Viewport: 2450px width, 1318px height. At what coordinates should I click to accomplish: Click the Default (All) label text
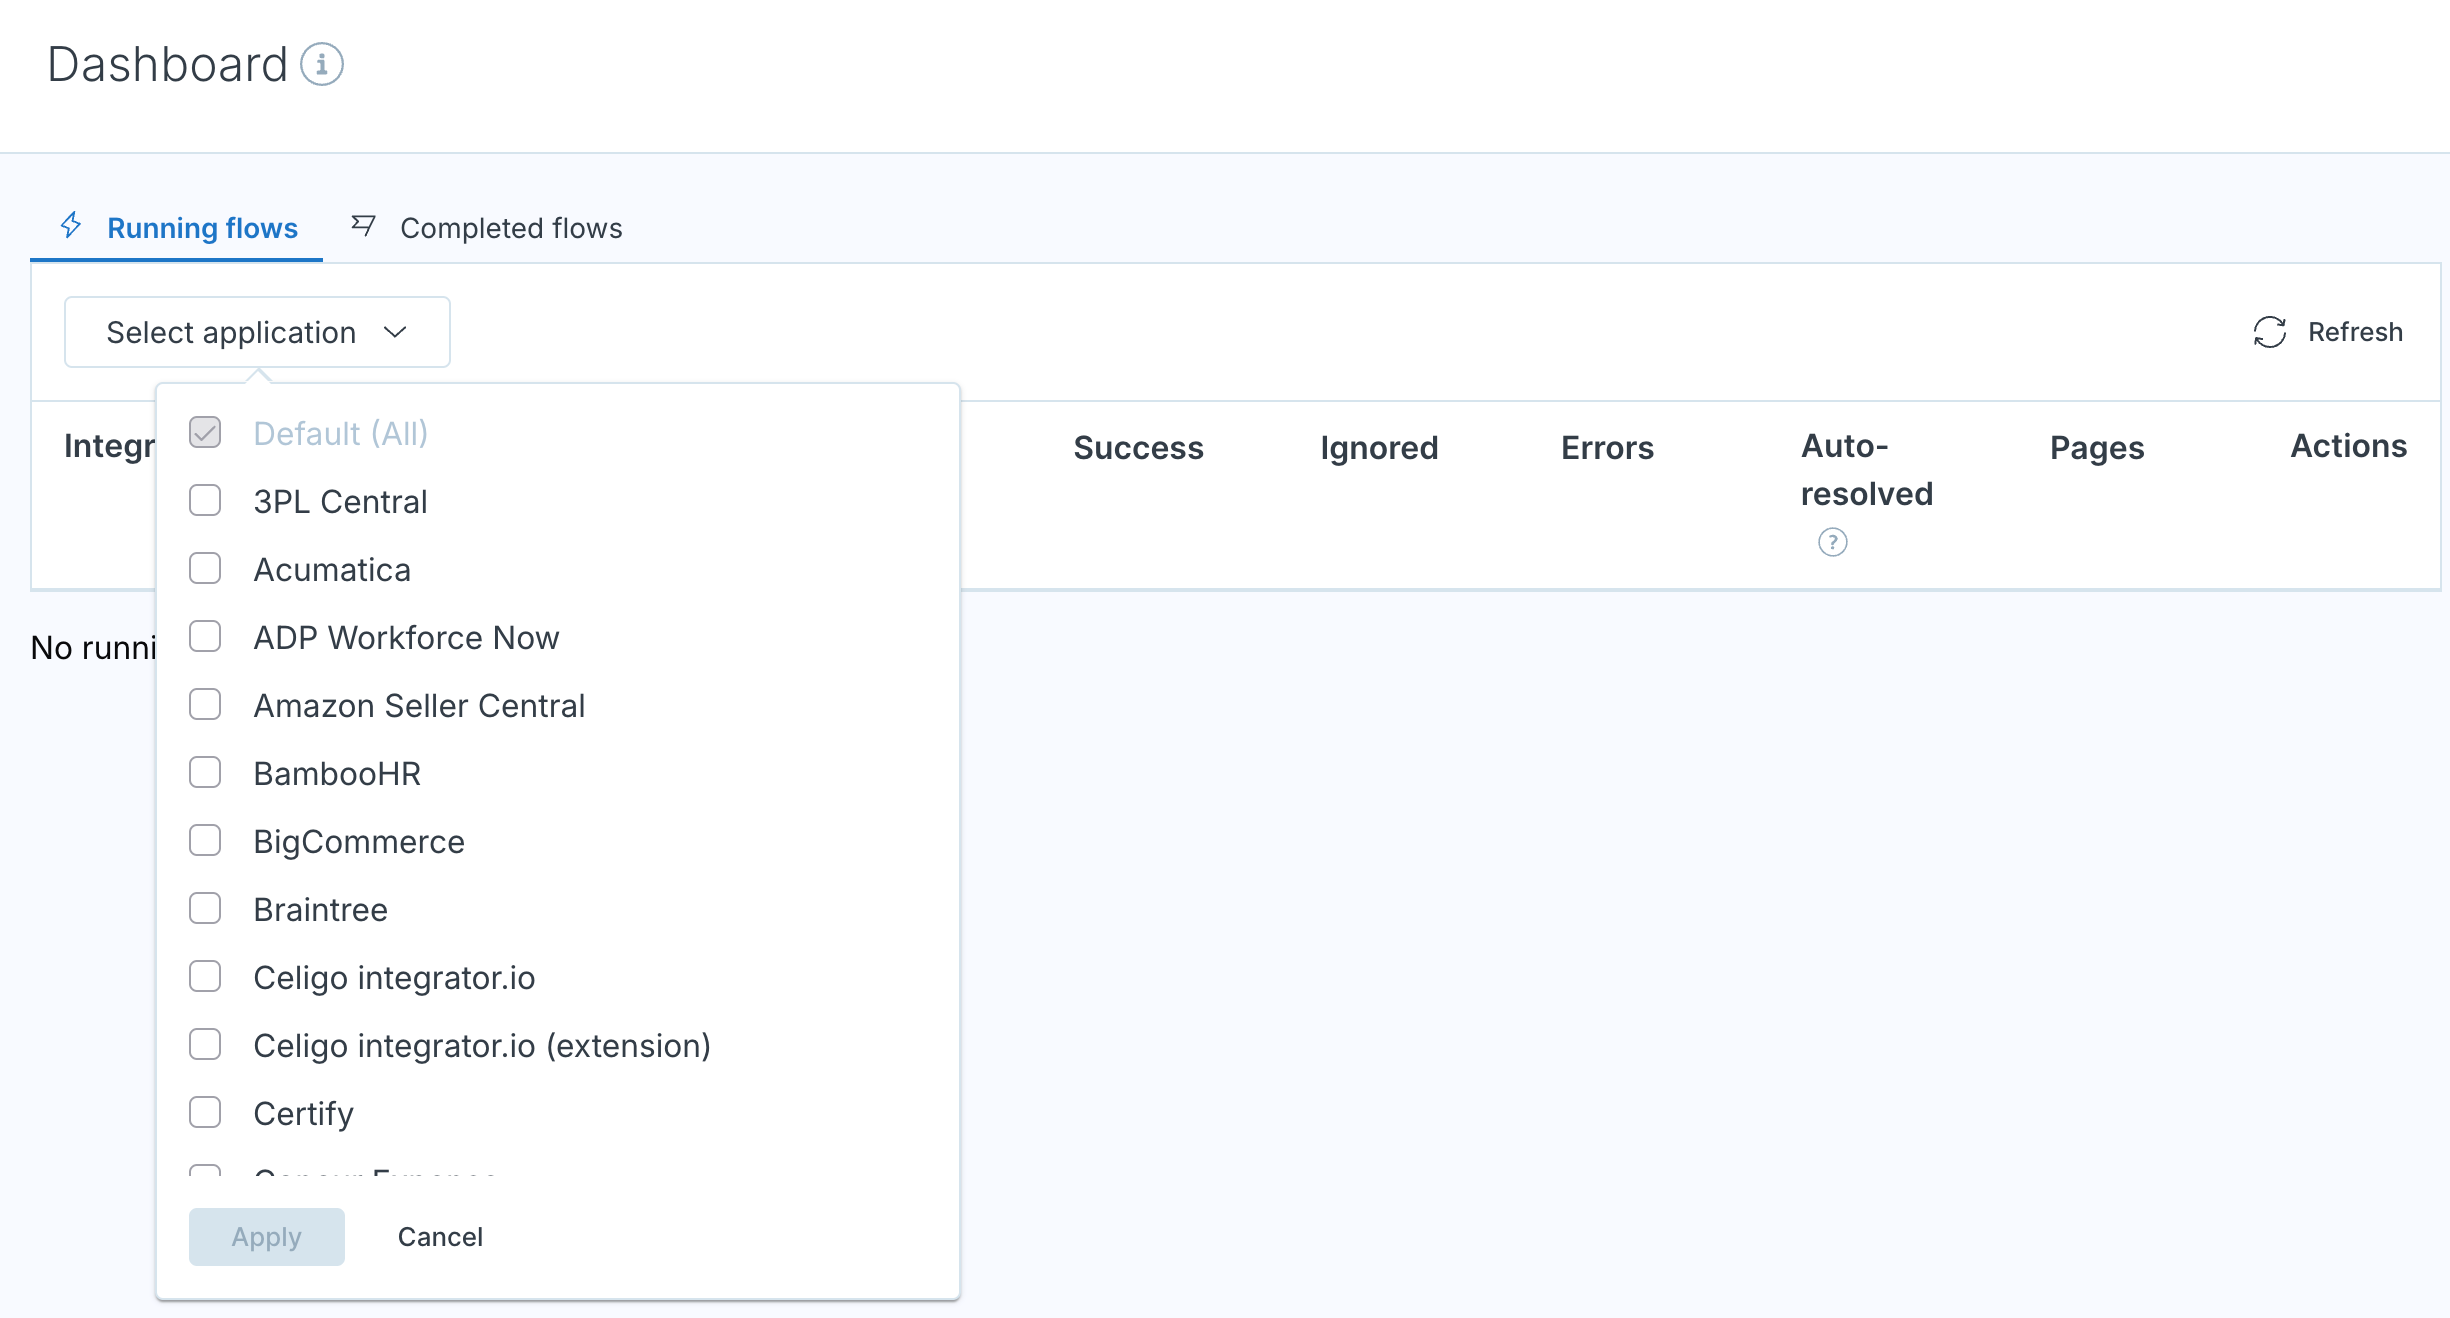pos(340,434)
